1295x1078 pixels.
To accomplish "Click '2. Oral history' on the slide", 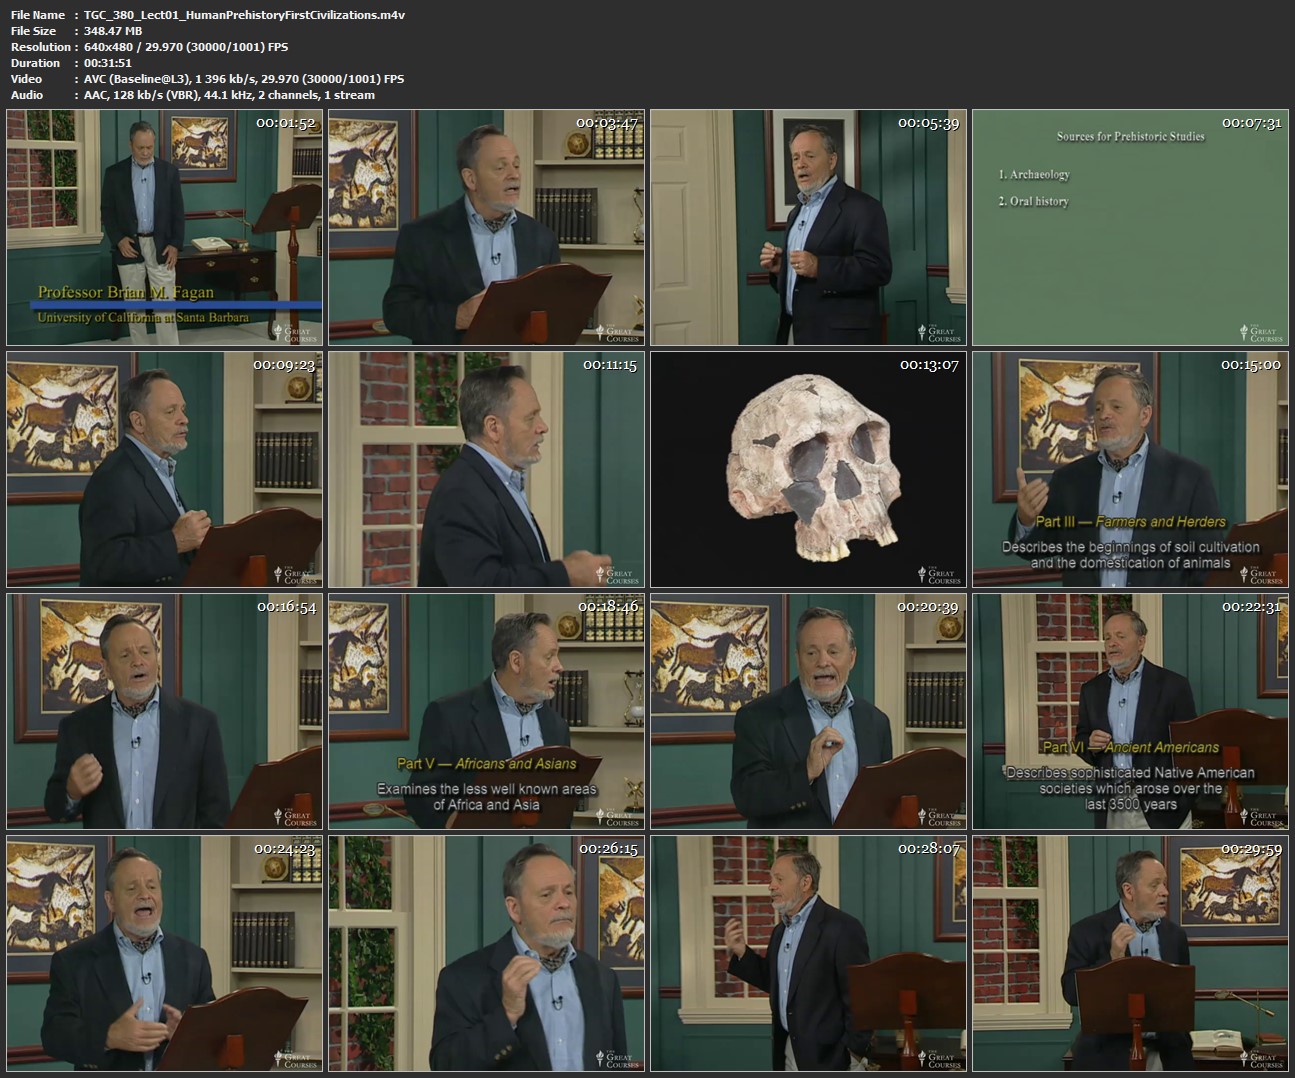I will pyautogui.click(x=1033, y=201).
